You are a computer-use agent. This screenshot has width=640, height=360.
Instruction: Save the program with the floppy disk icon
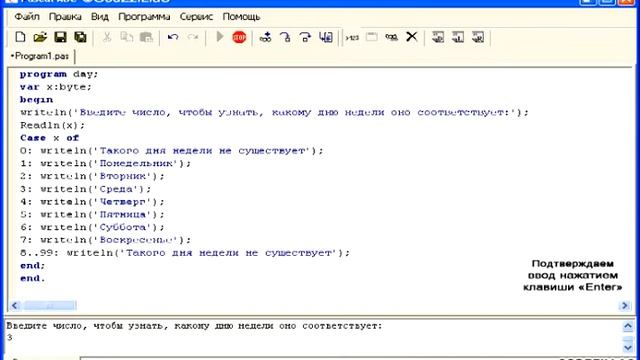(60, 37)
